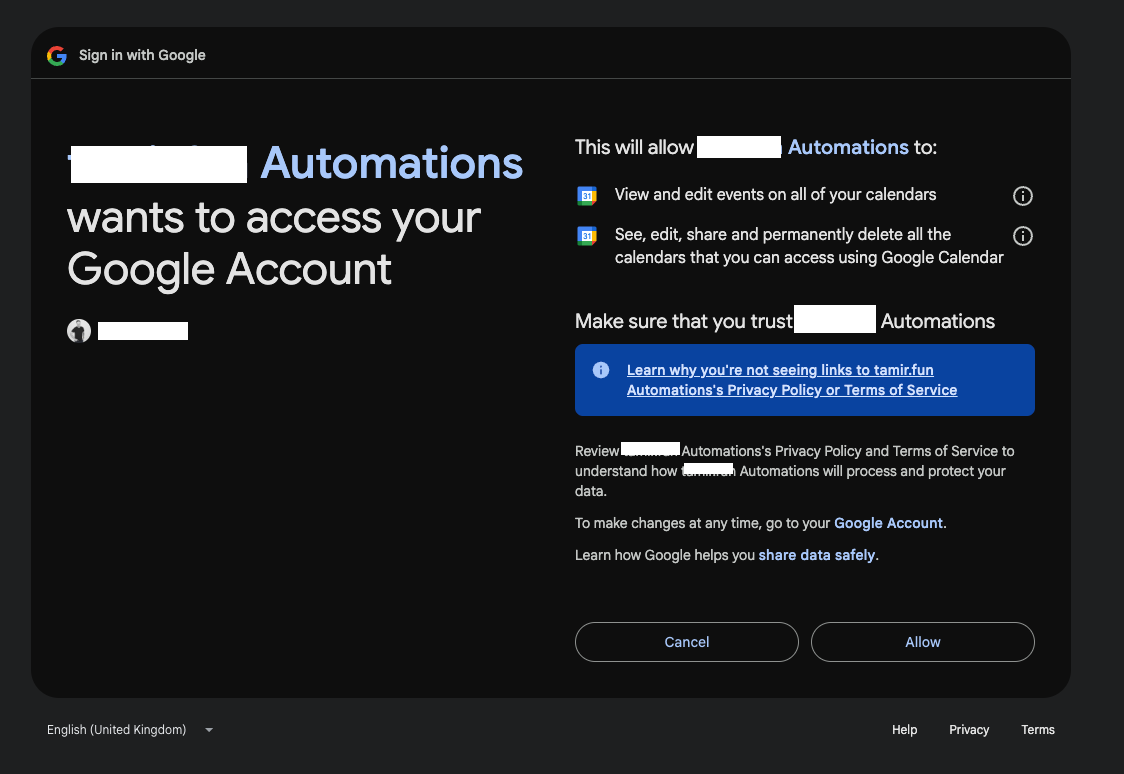
Task: Click the Automations link in permissions heading
Action: 848,147
